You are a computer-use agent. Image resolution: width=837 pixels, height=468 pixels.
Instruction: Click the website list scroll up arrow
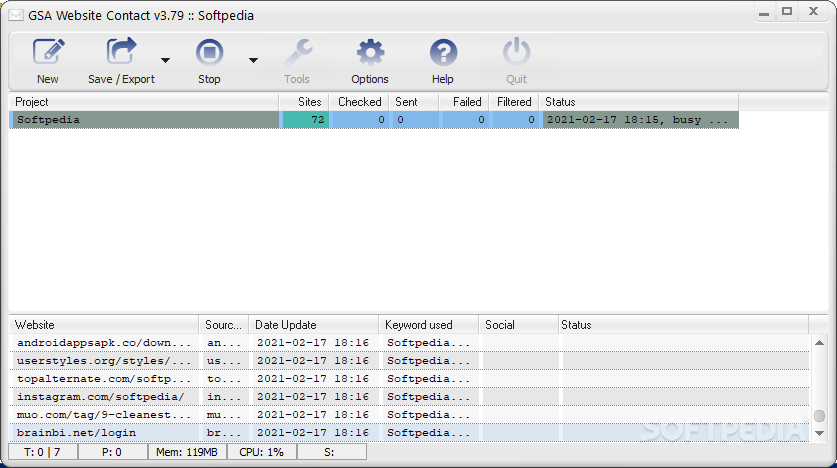point(819,343)
